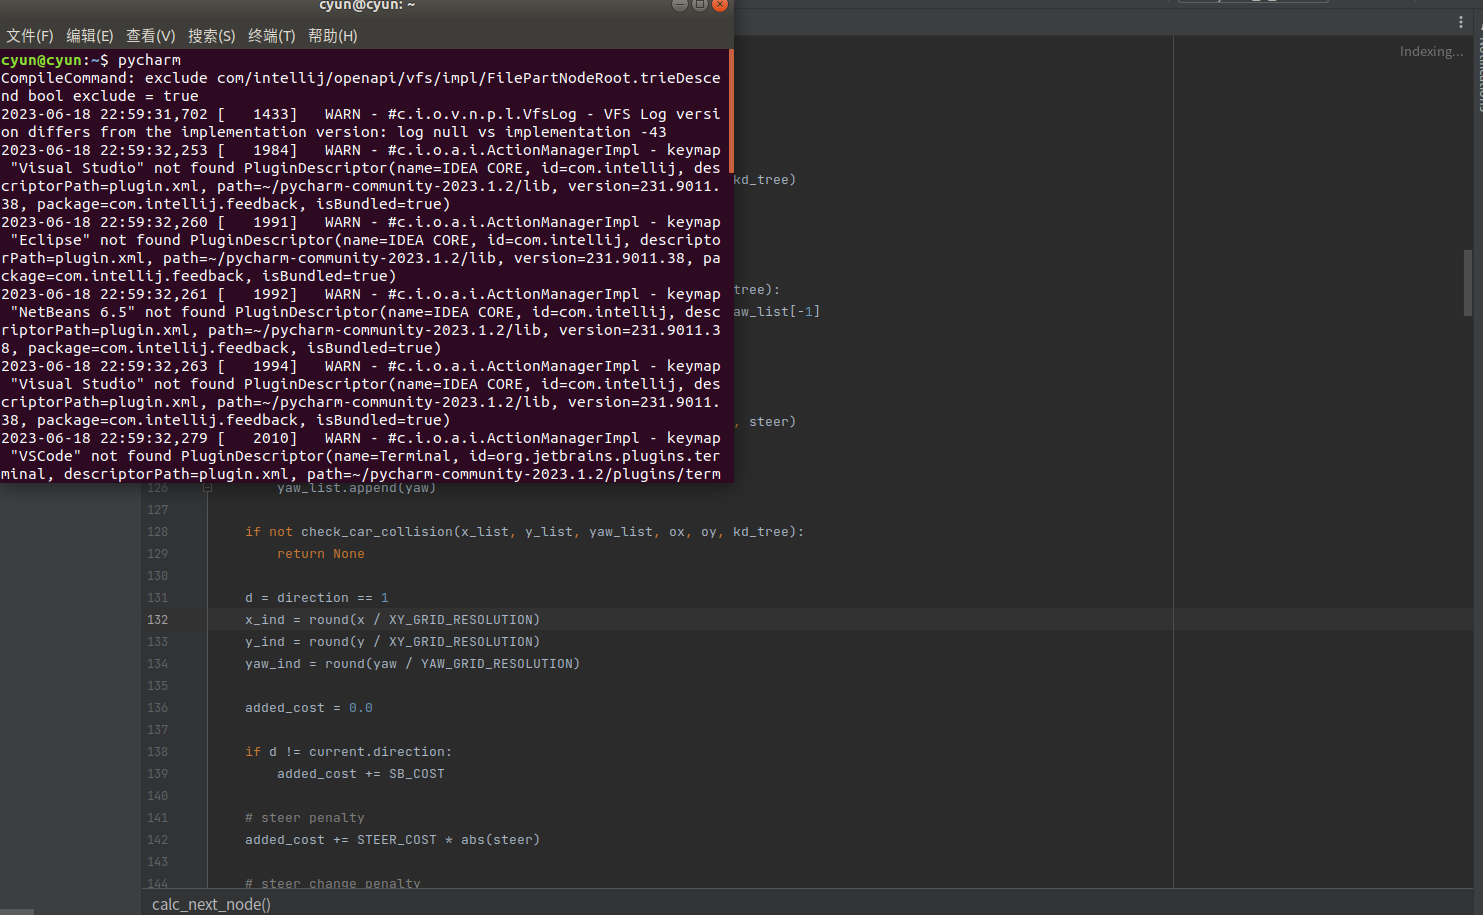1483x915 pixels.
Task: Click line number 139 in the gutter
Action: (x=157, y=774)
